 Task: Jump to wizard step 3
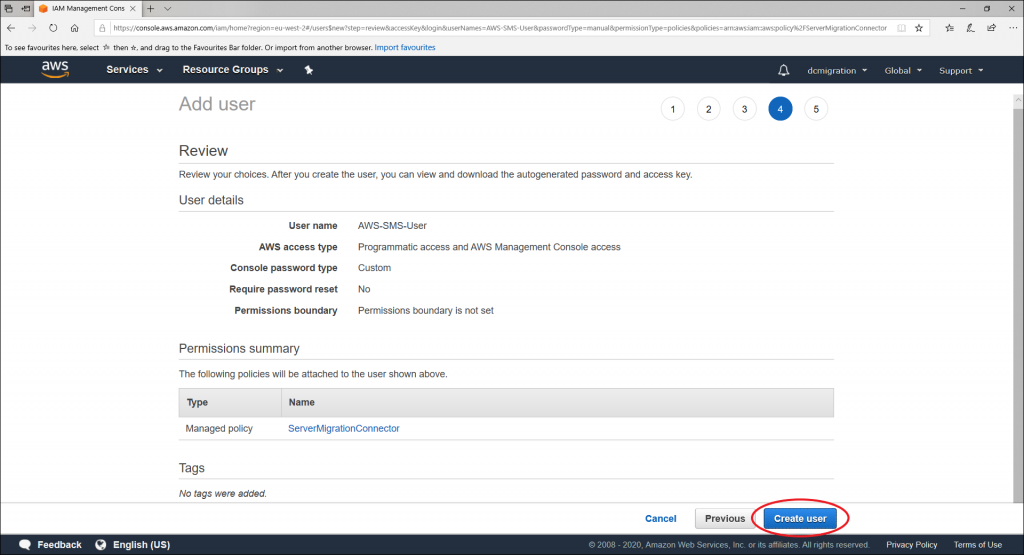click(744, 109)
